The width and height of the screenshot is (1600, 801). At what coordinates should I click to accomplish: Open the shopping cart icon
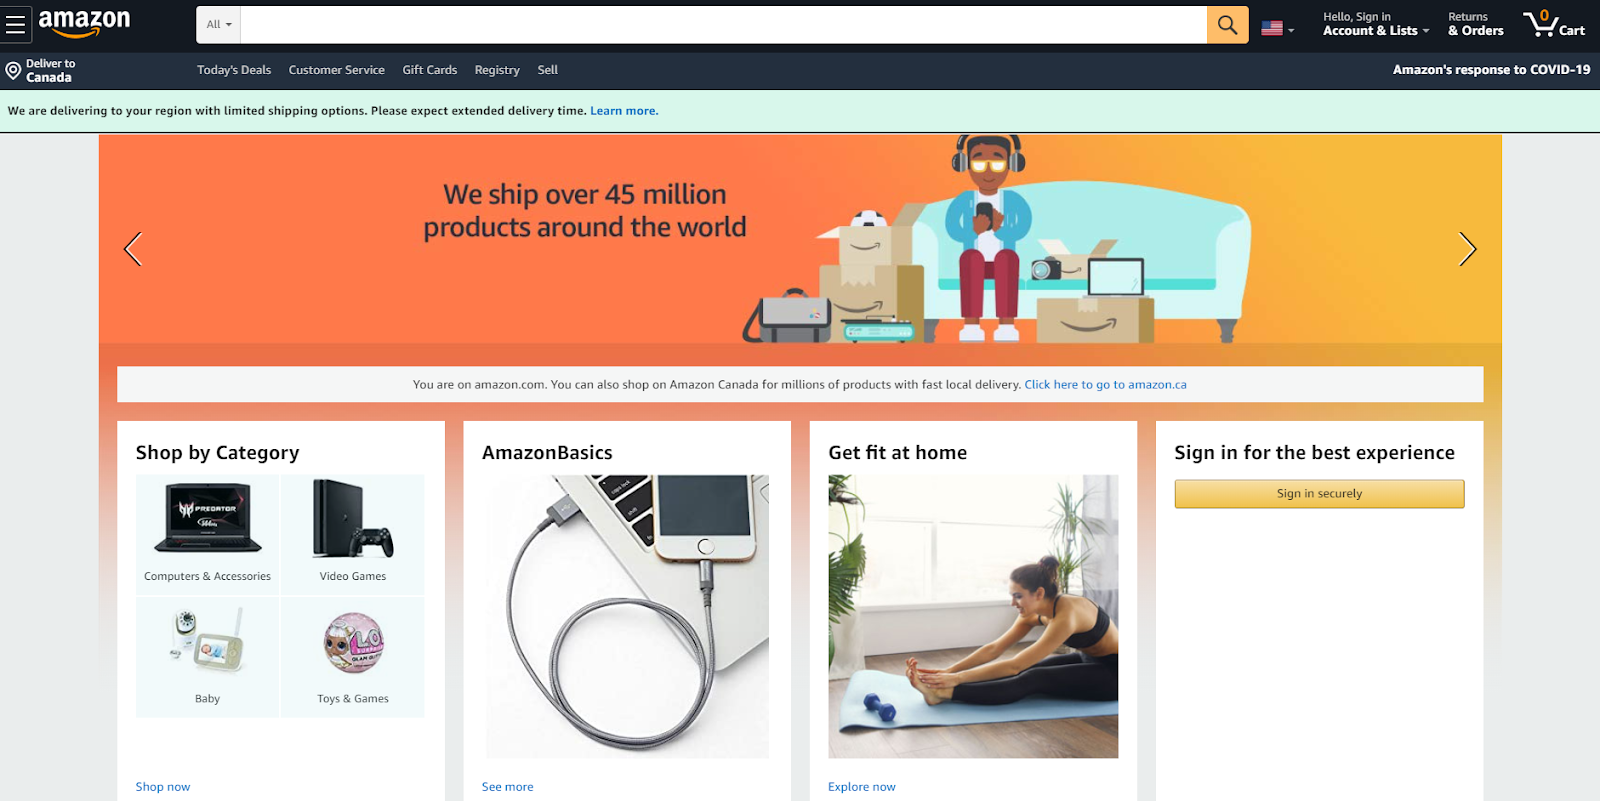pyautogui.click(x=1554, y=24)
